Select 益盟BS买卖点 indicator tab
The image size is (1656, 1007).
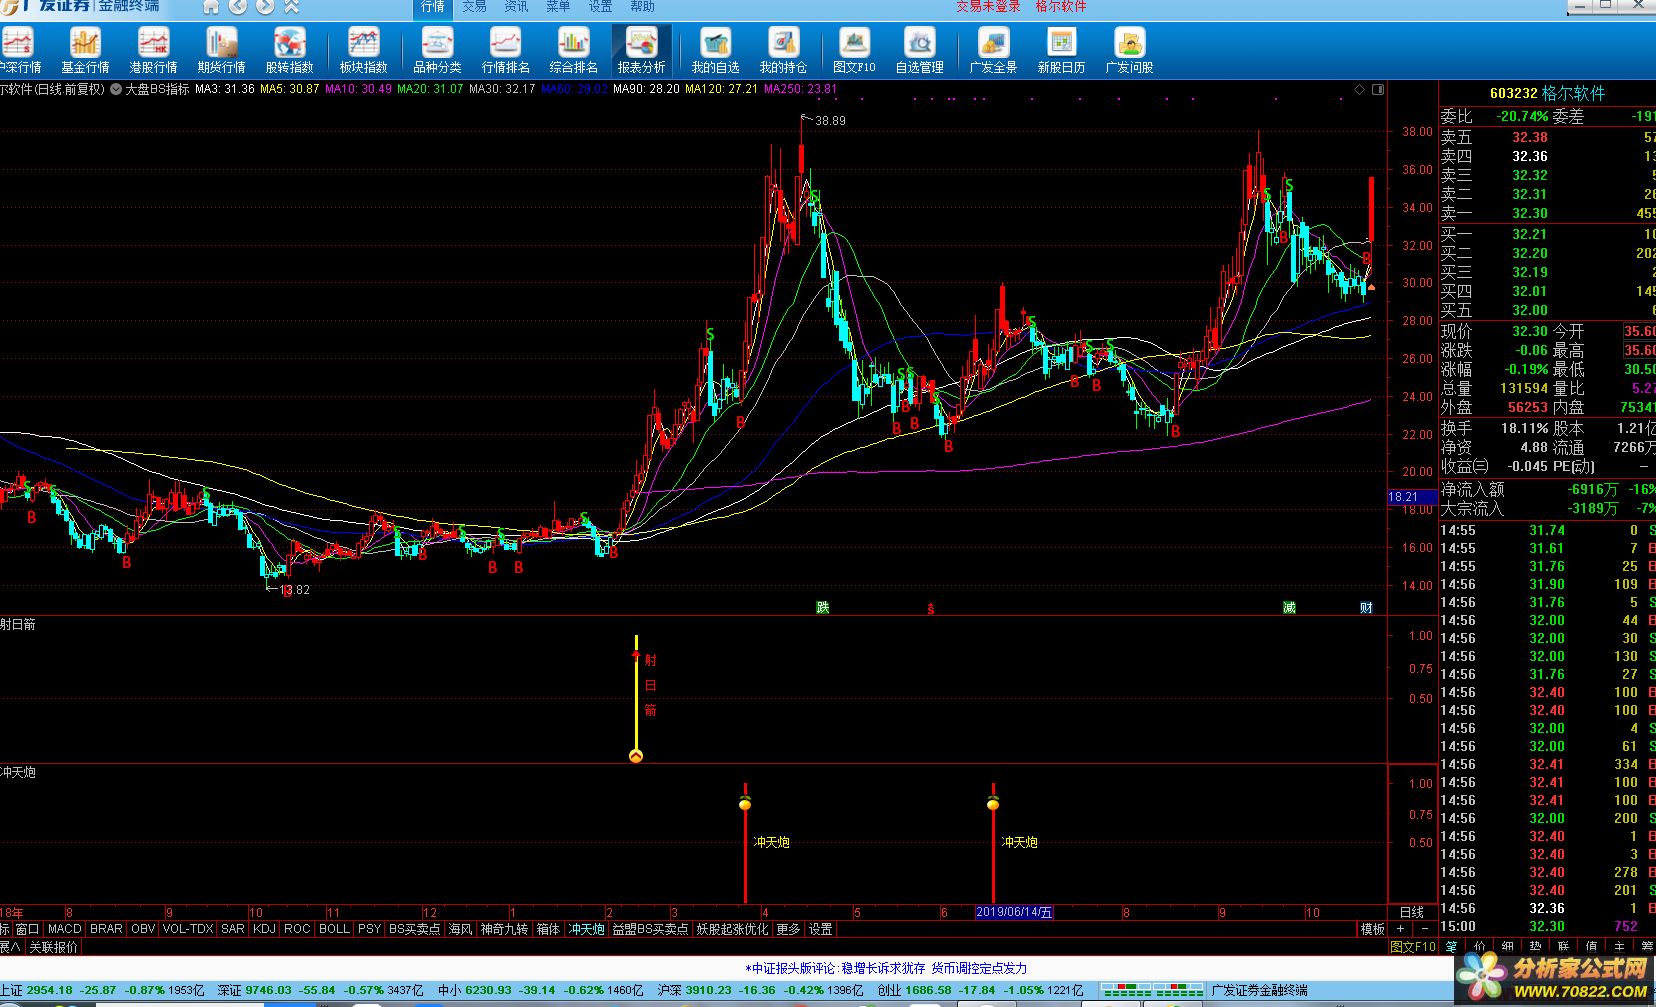[x=650, y=929]
